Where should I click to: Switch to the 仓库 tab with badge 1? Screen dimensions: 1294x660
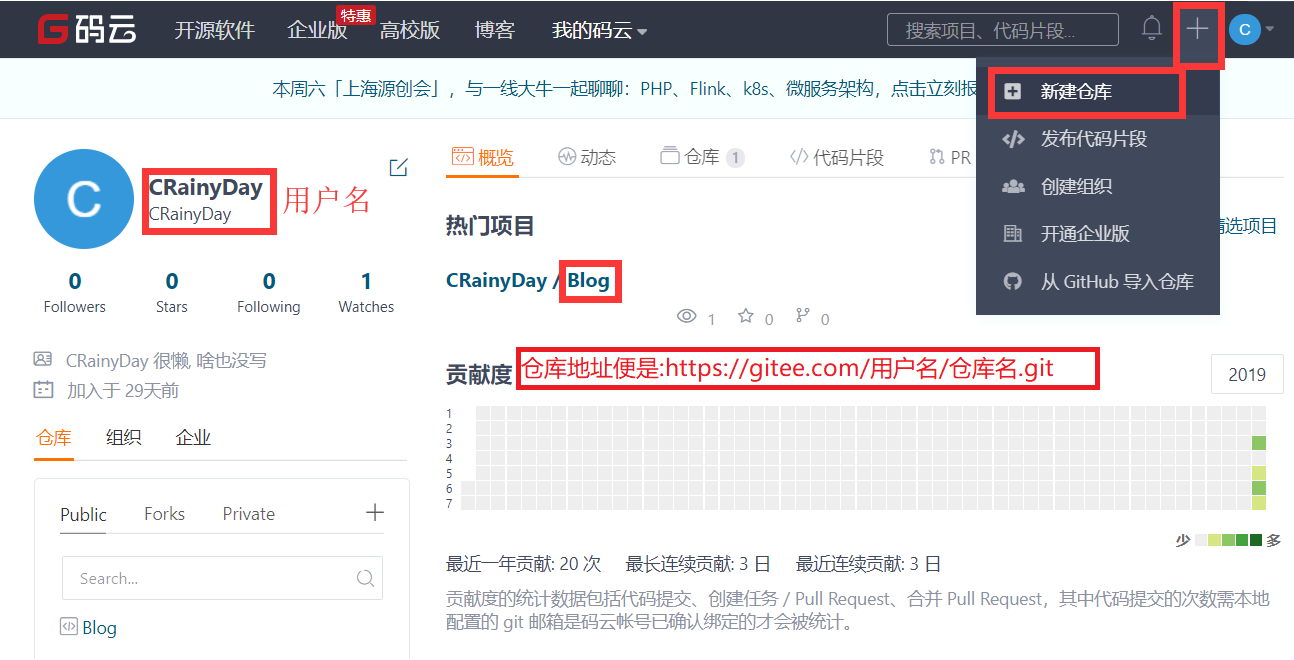pos(703,157)
